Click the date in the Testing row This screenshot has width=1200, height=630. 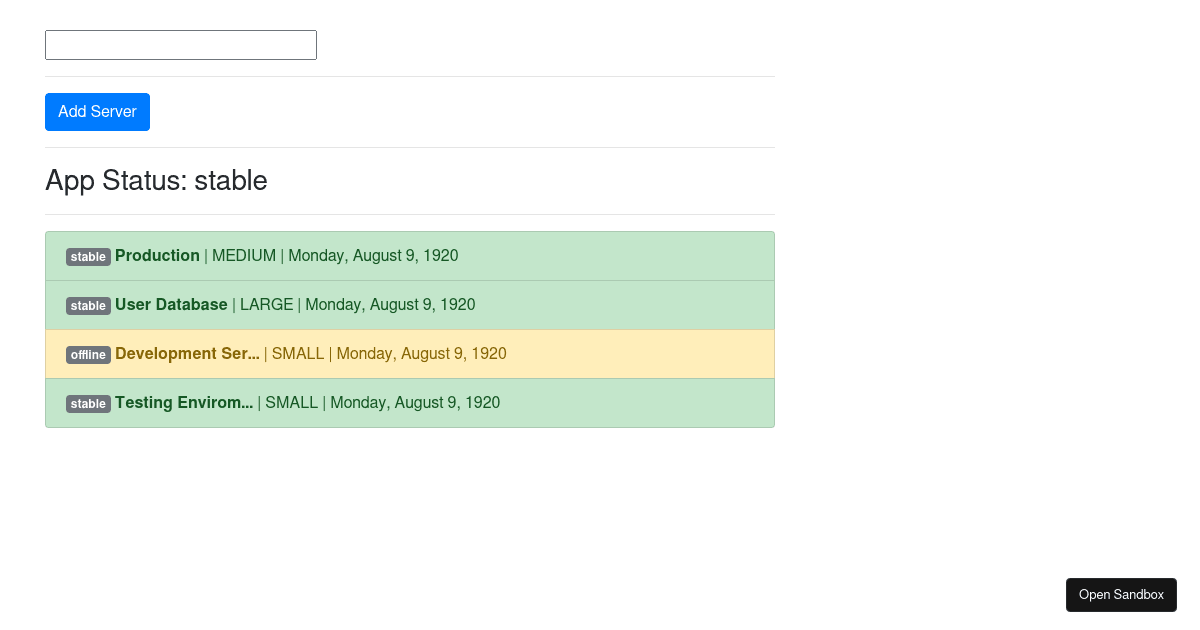click(x=415, y=403)
